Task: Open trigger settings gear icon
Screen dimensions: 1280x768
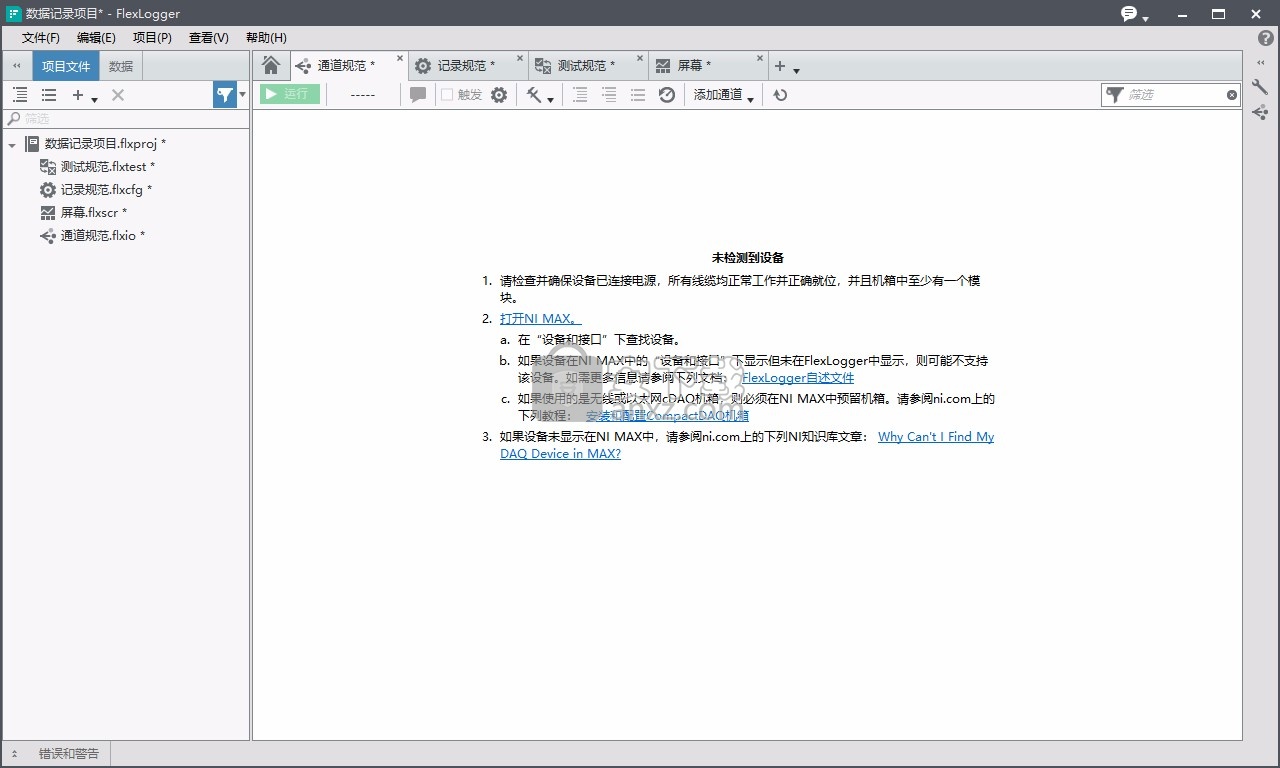Action: pyautogui.click(x=499, y=95)
